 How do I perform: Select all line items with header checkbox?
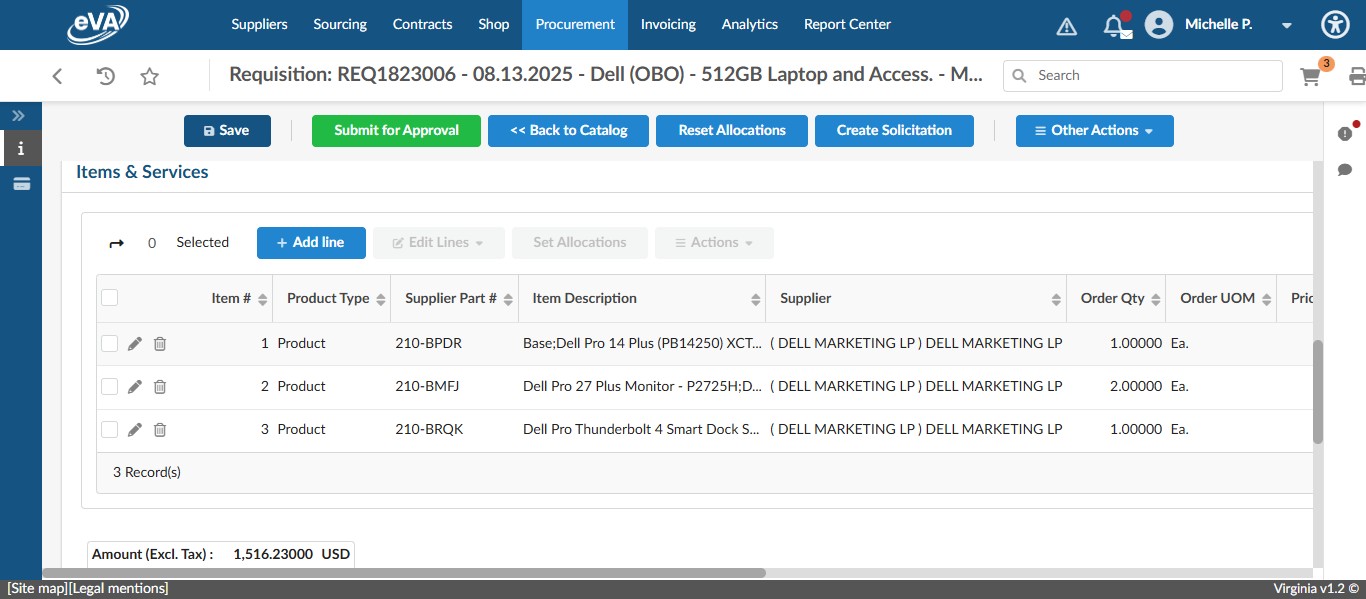coord(109,297)
